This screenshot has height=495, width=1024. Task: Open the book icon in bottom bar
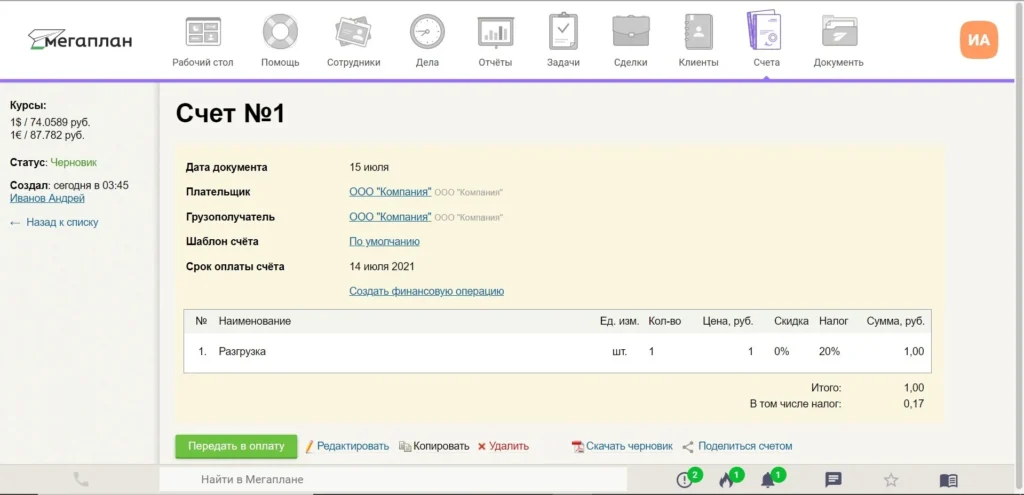click(948, 481)
